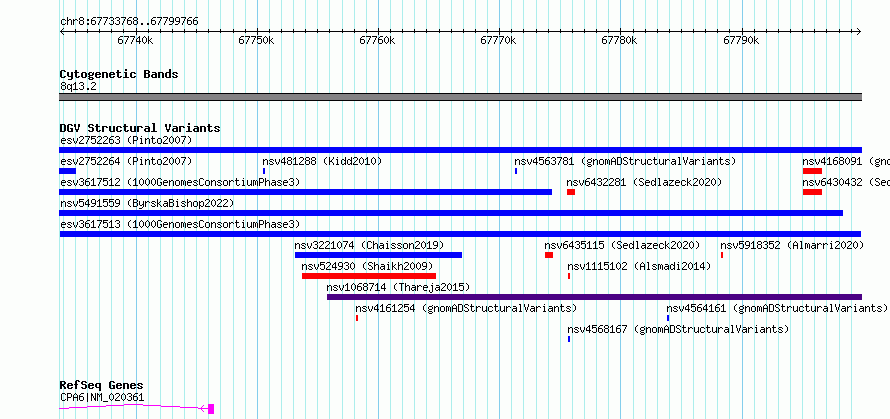890x419 pixels.
Task: Click the tiny blue nsv481288 marker
Action: tap(264, 171)
